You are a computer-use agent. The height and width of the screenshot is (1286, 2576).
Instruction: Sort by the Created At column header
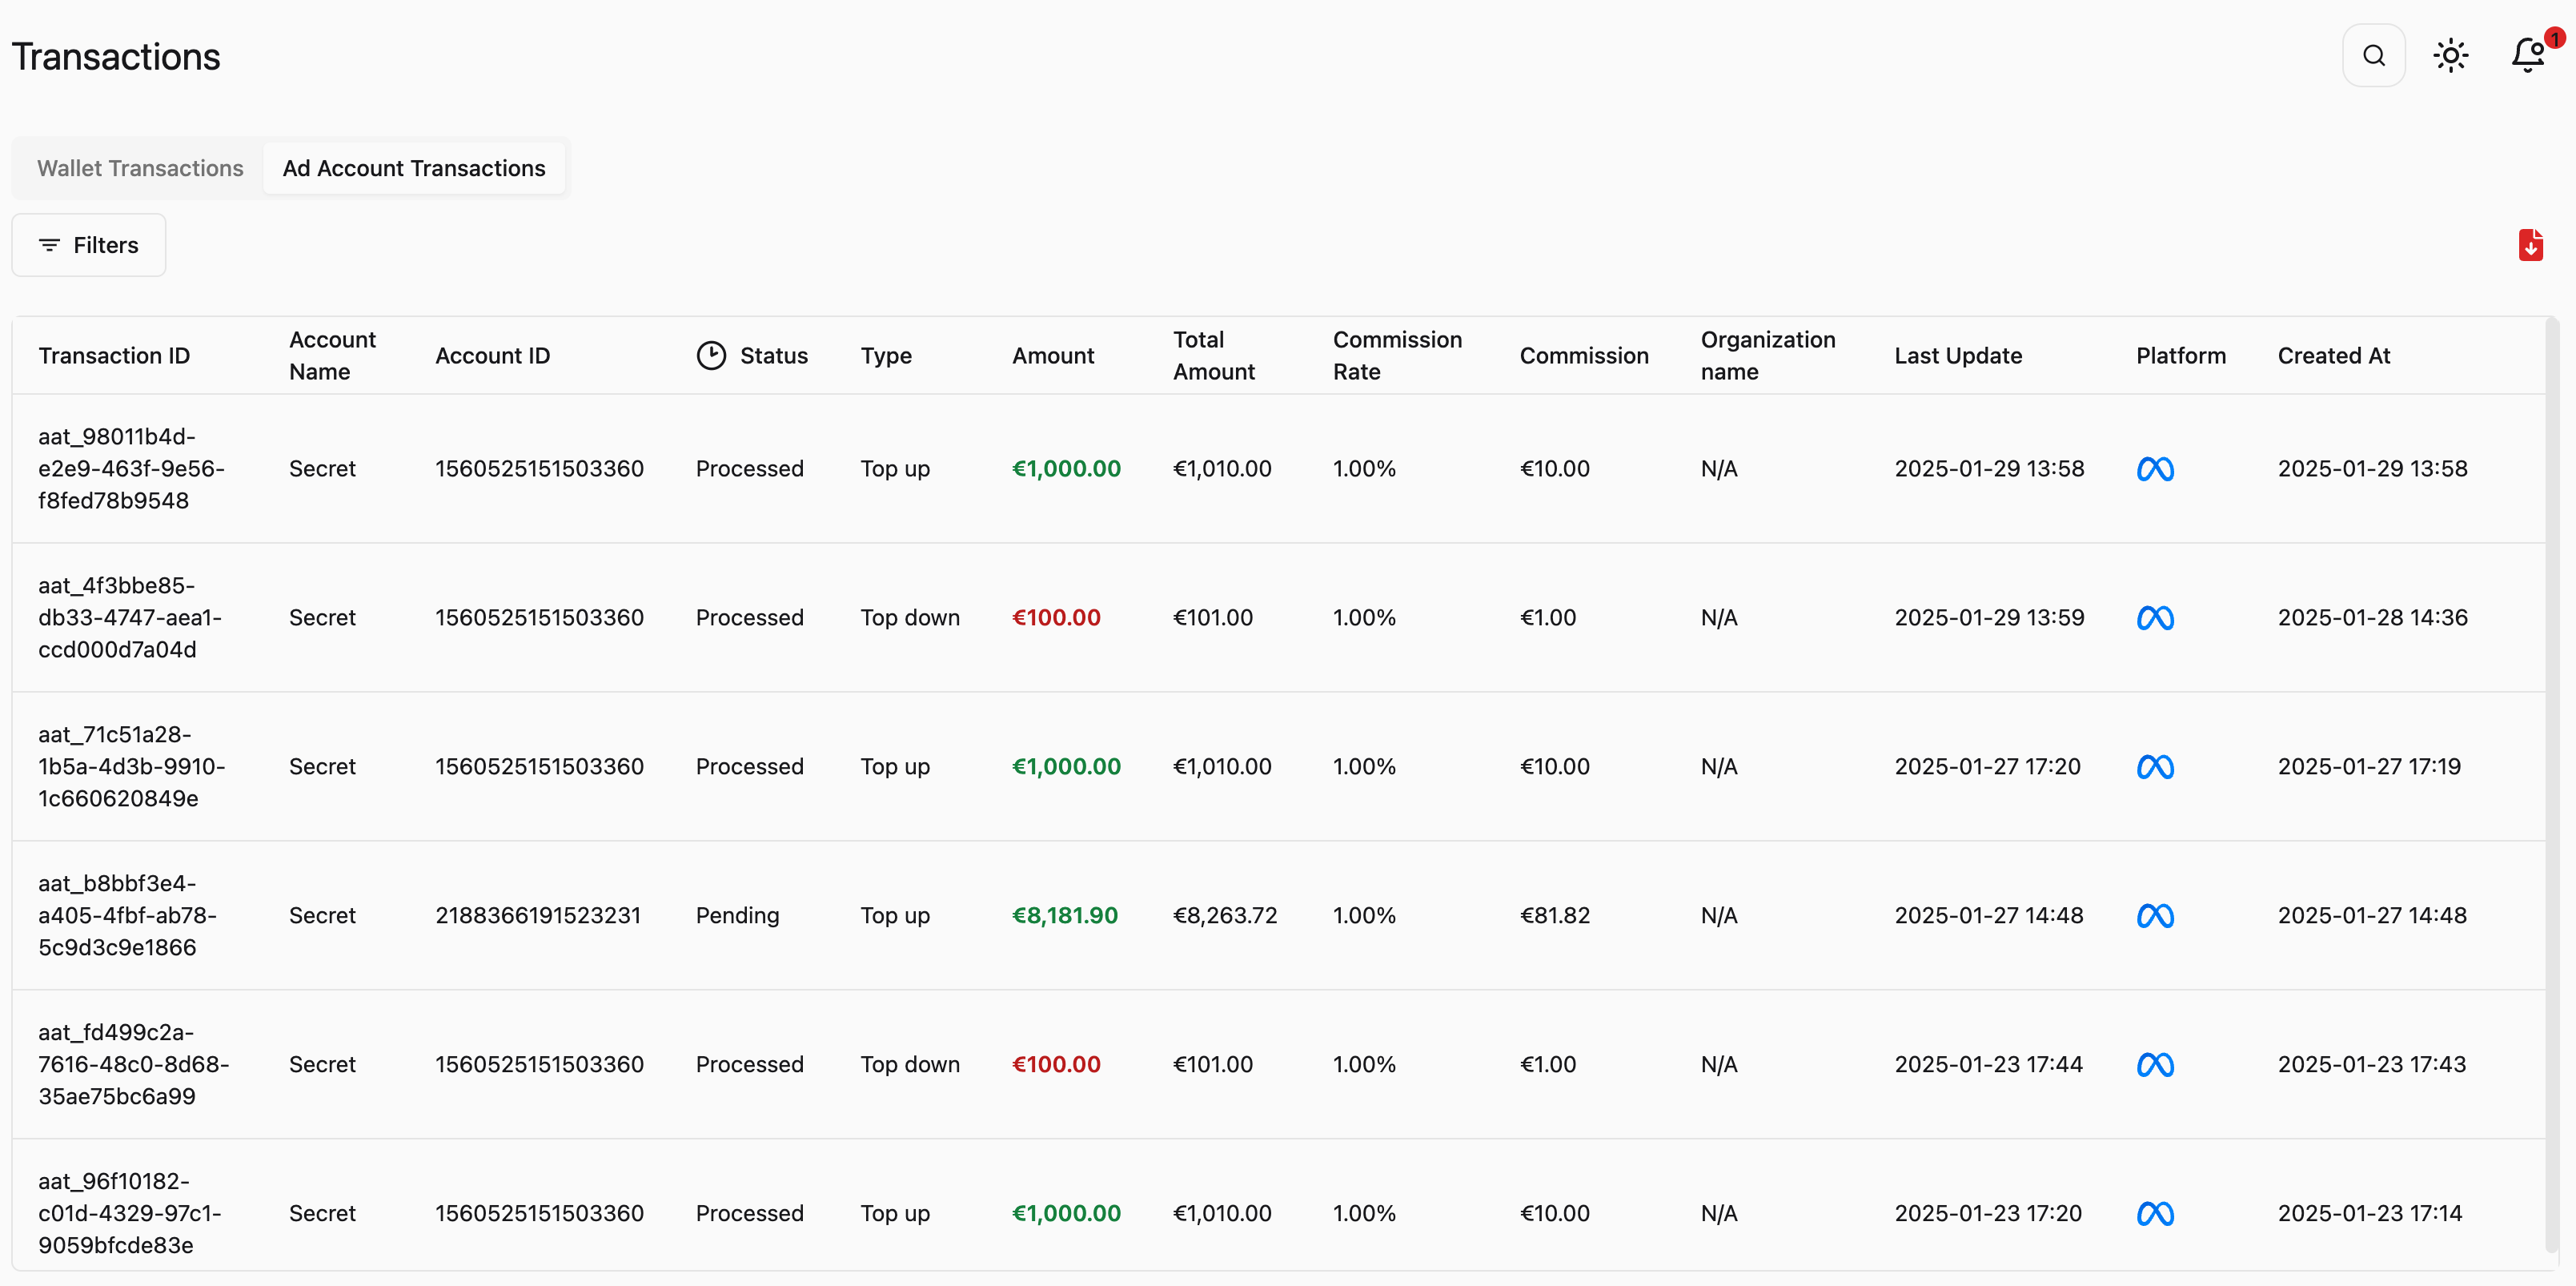2334,355
